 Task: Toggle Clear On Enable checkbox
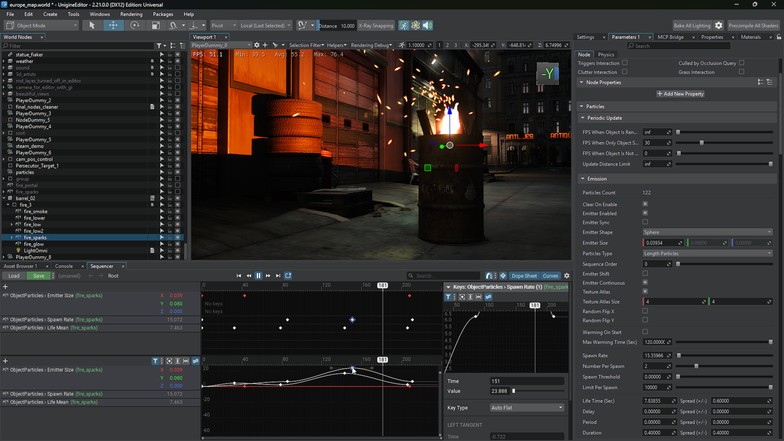(645, 204)
